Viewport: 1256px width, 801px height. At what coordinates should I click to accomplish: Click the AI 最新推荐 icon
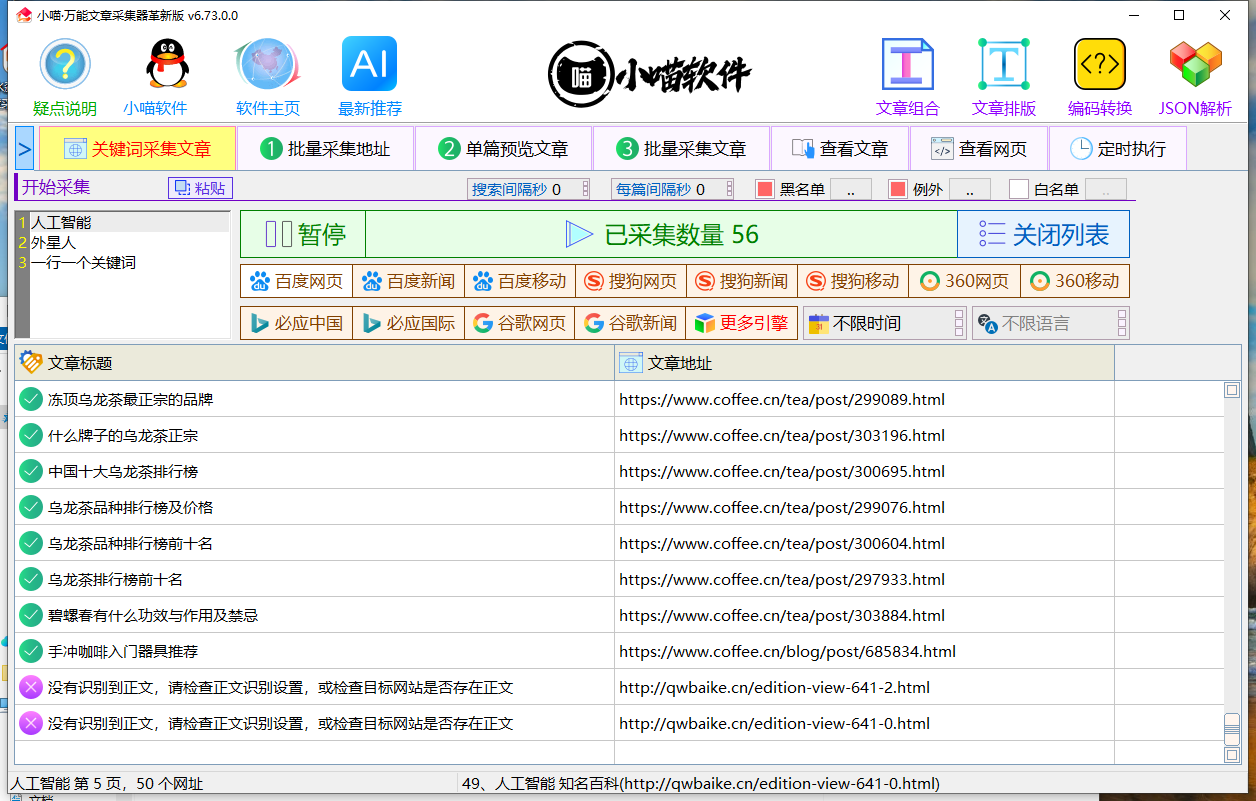pyautogui.click(x=369, y=65)
